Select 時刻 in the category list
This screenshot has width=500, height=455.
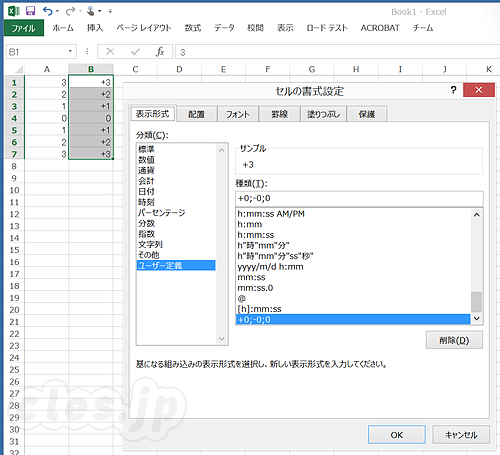point(176,202)
